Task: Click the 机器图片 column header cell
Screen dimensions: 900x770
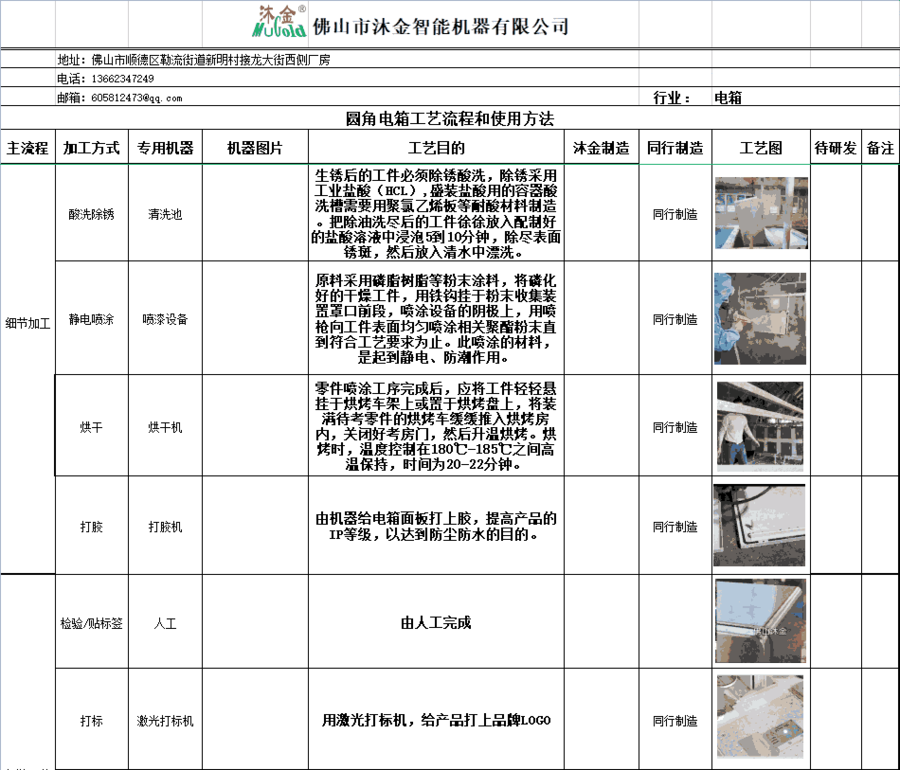Action: pyautogui.click(x=254, y=148)
